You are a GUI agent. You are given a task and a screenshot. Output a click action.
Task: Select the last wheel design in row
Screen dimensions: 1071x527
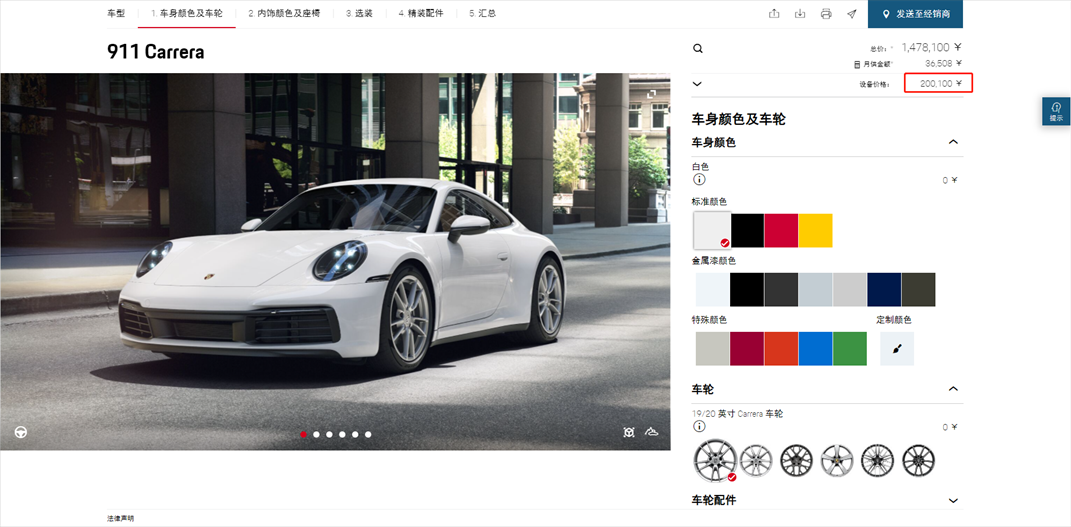(x=918, y=460)
